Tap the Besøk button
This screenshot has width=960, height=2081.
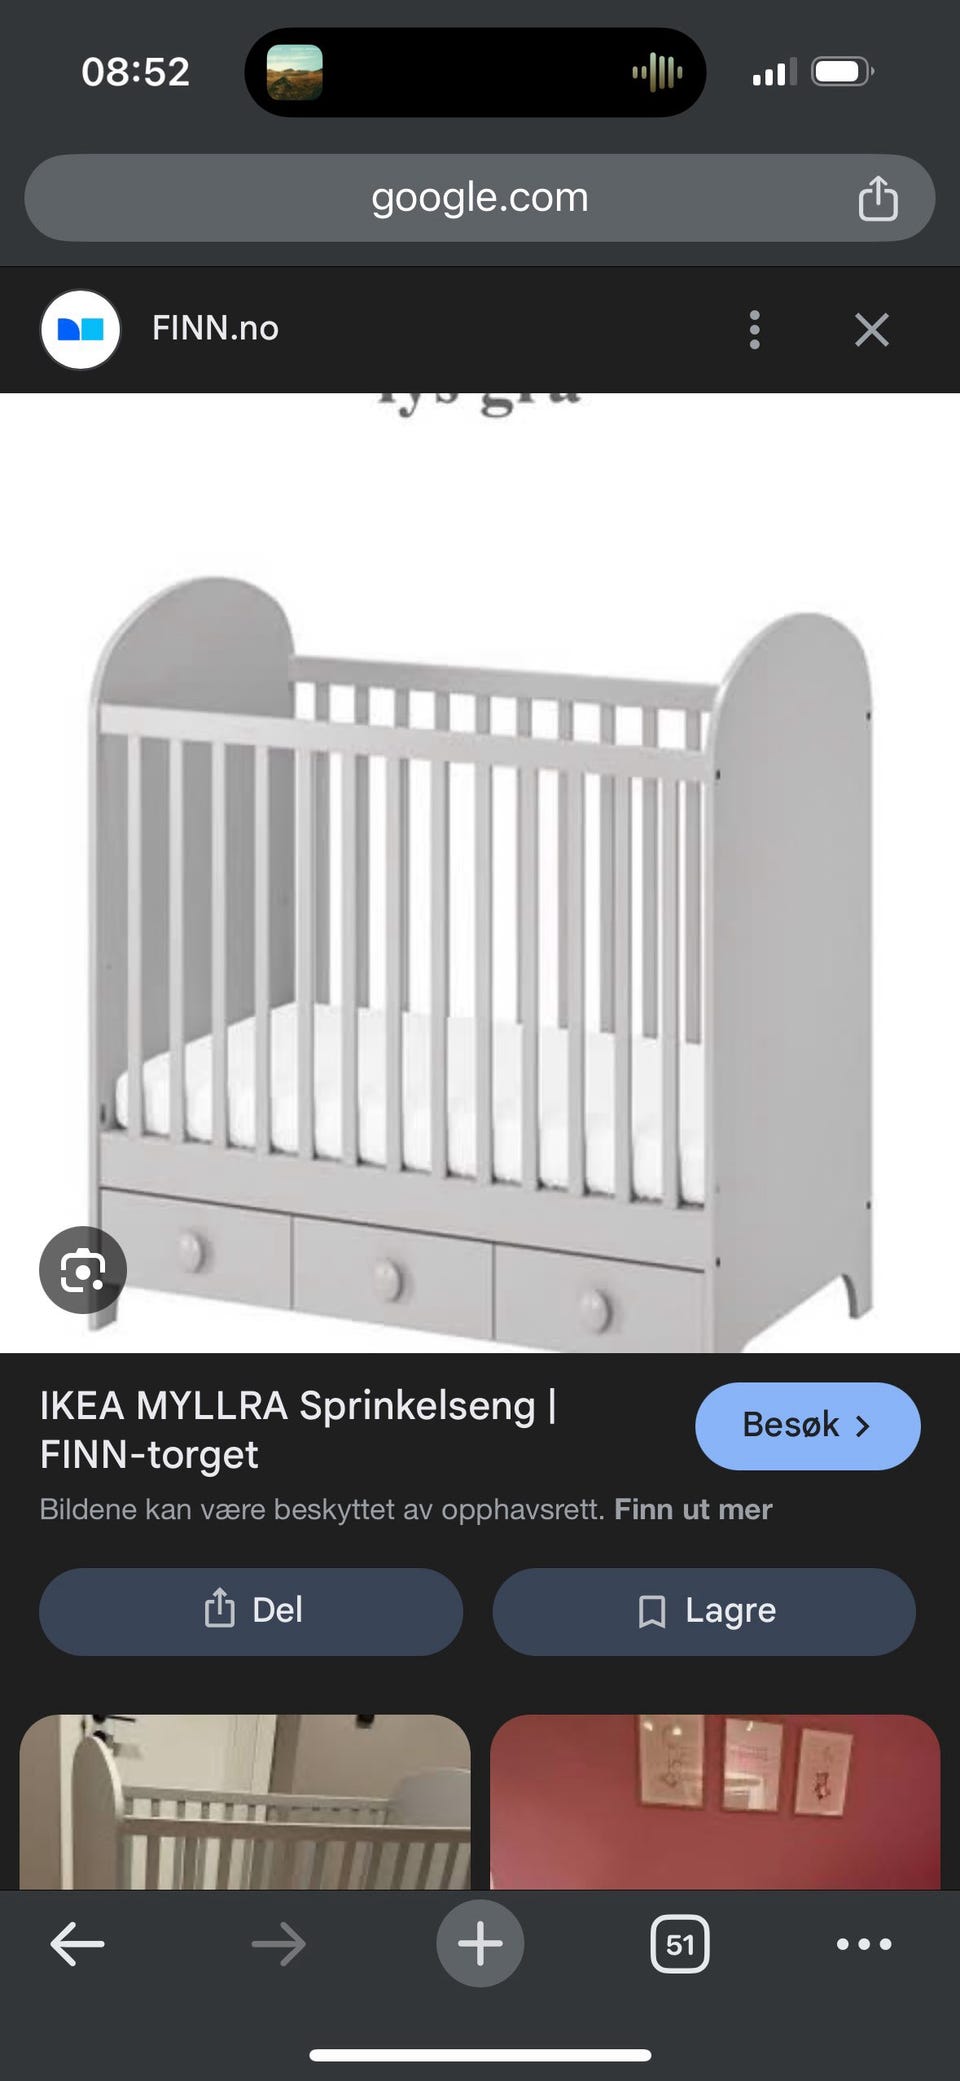(807, 1425)
